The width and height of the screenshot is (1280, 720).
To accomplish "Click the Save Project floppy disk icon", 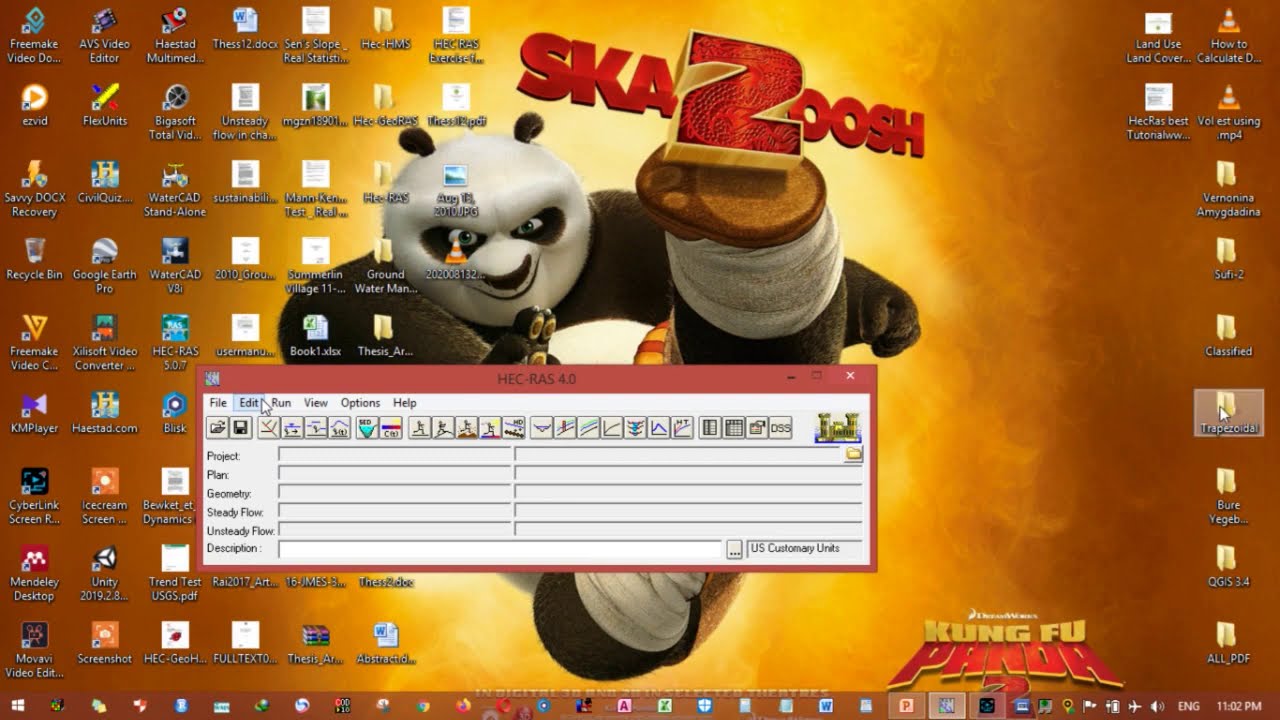I will pyautogui.click(x=240, y=428).
